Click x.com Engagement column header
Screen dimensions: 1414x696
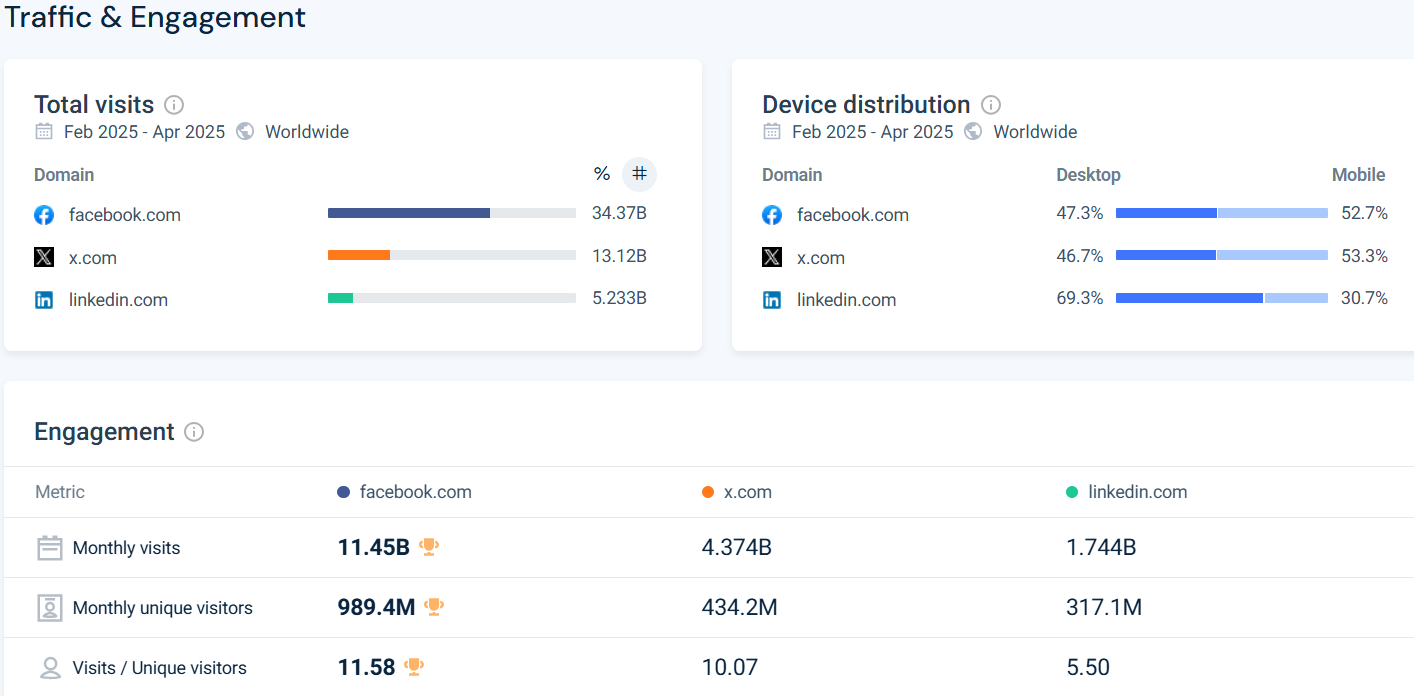[x=748, y=492]
